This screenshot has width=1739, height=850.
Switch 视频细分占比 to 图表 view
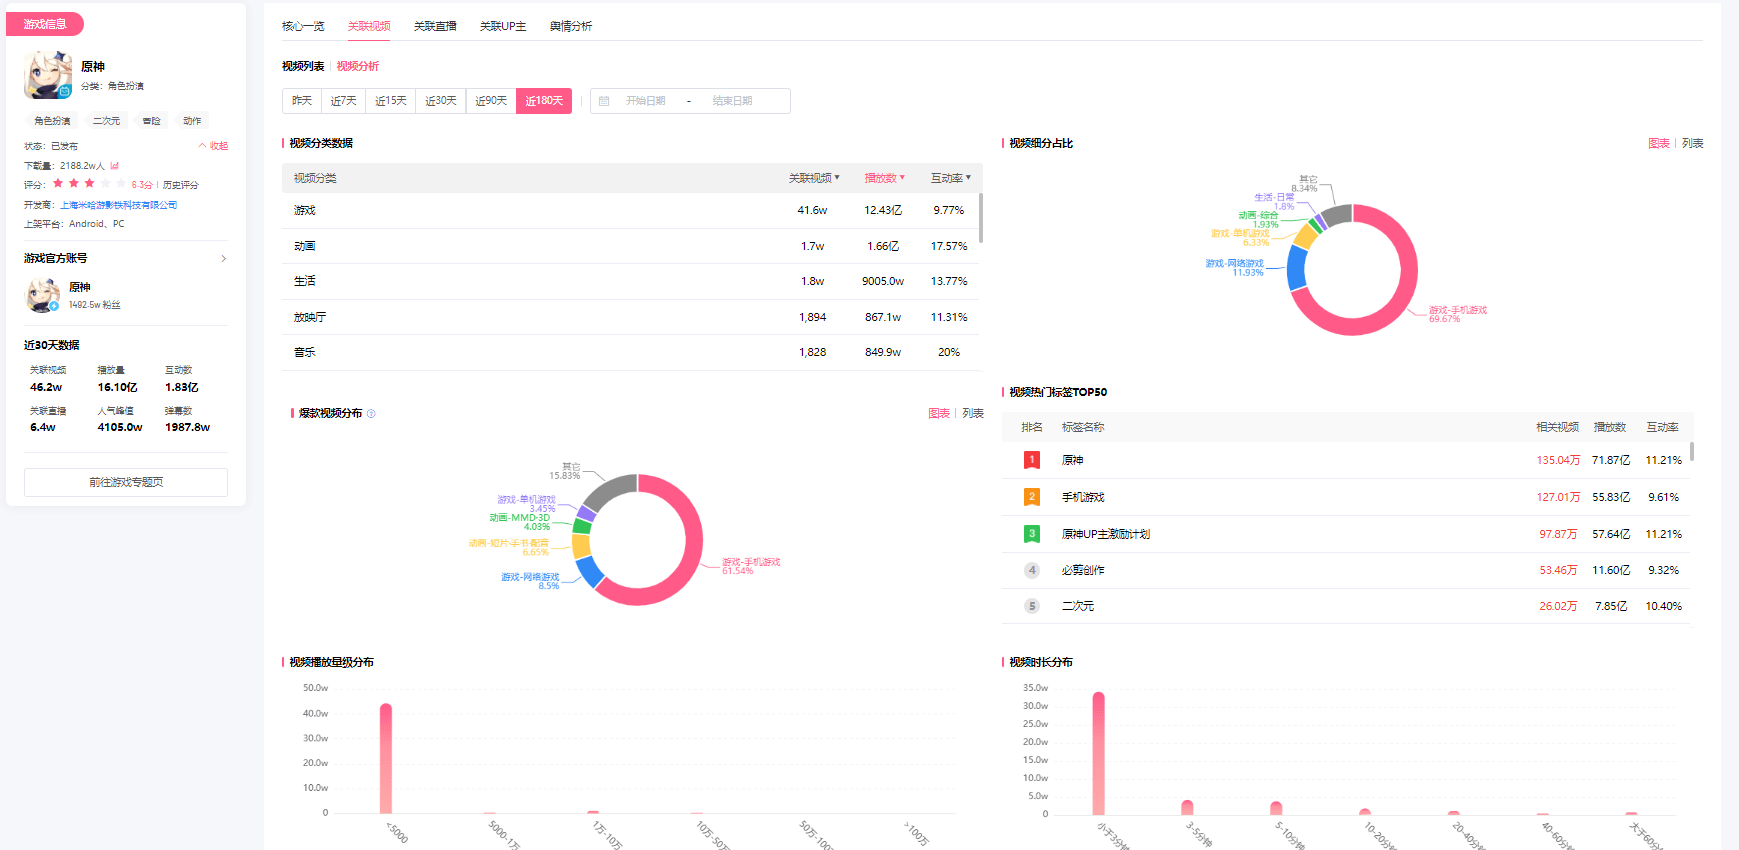point(1658,143)
